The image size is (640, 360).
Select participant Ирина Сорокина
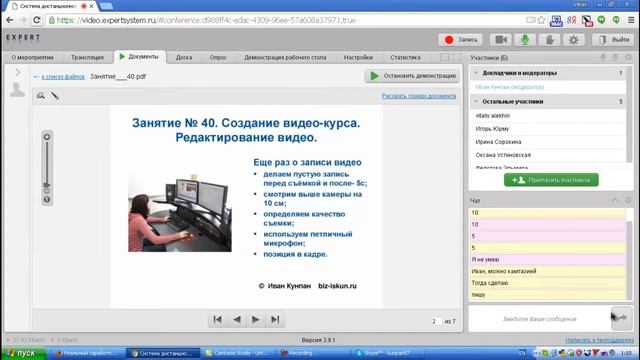[x=498, y=142]
